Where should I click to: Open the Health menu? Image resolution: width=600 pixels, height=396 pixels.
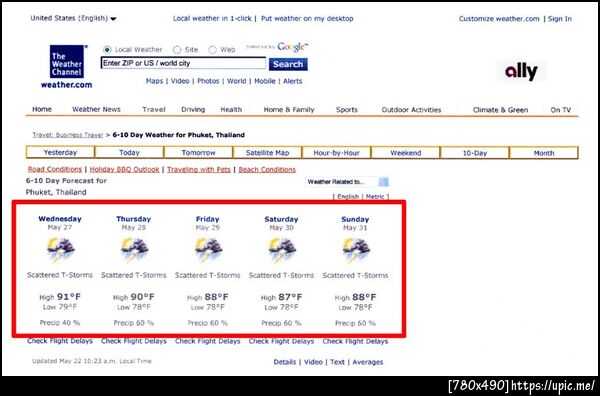231,109
